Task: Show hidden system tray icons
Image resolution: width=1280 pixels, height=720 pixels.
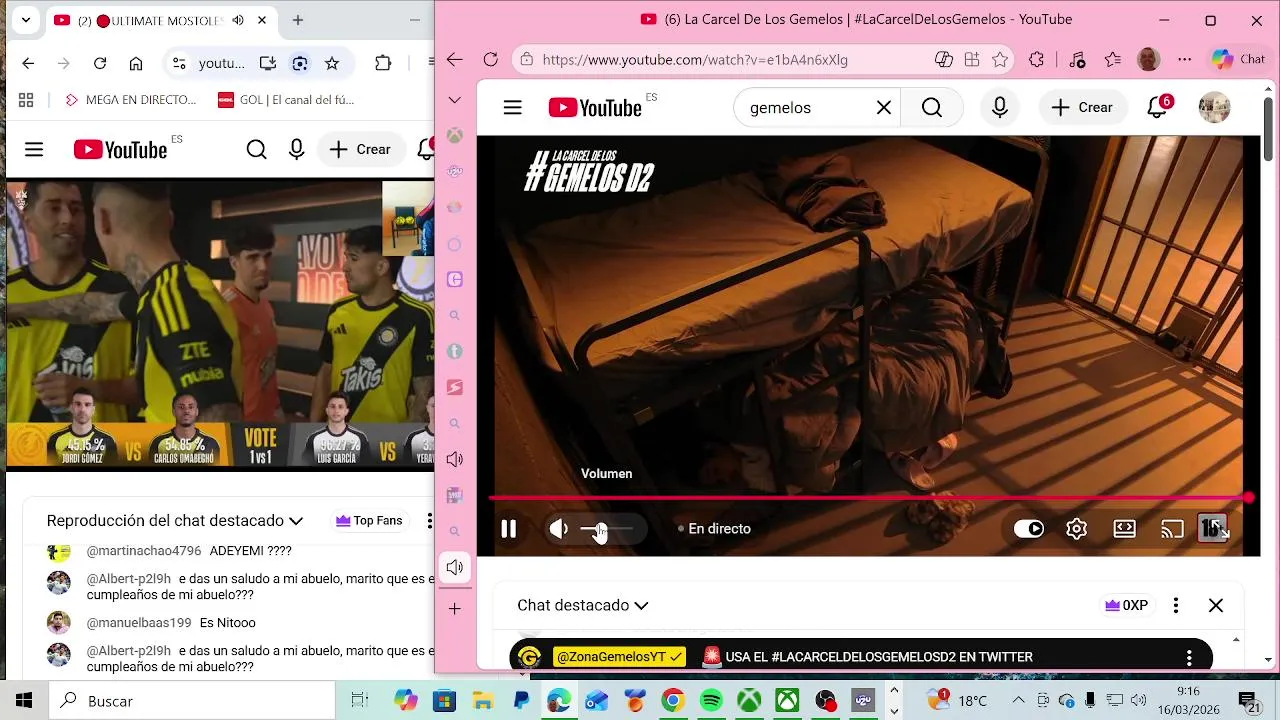Action: point(1018,701)
